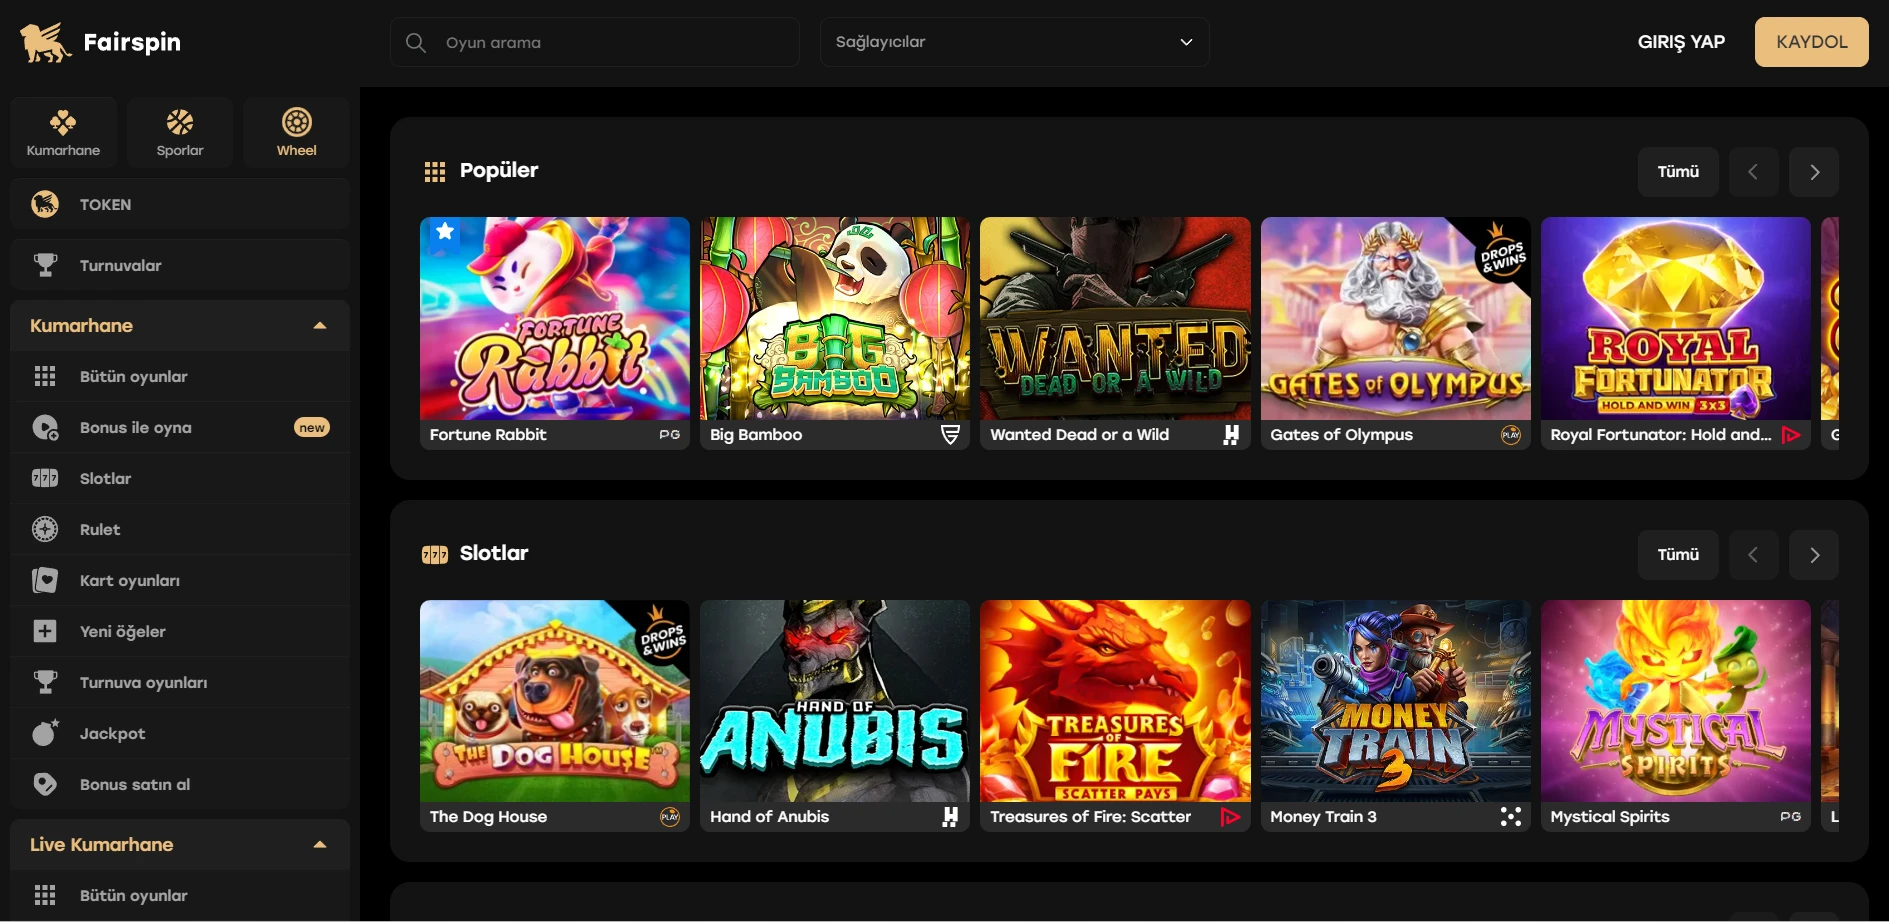The width and height of the screenshot is (1889, 922).
Task: Click the Jackpot bomb icon
Action: [x=45, y=733]
